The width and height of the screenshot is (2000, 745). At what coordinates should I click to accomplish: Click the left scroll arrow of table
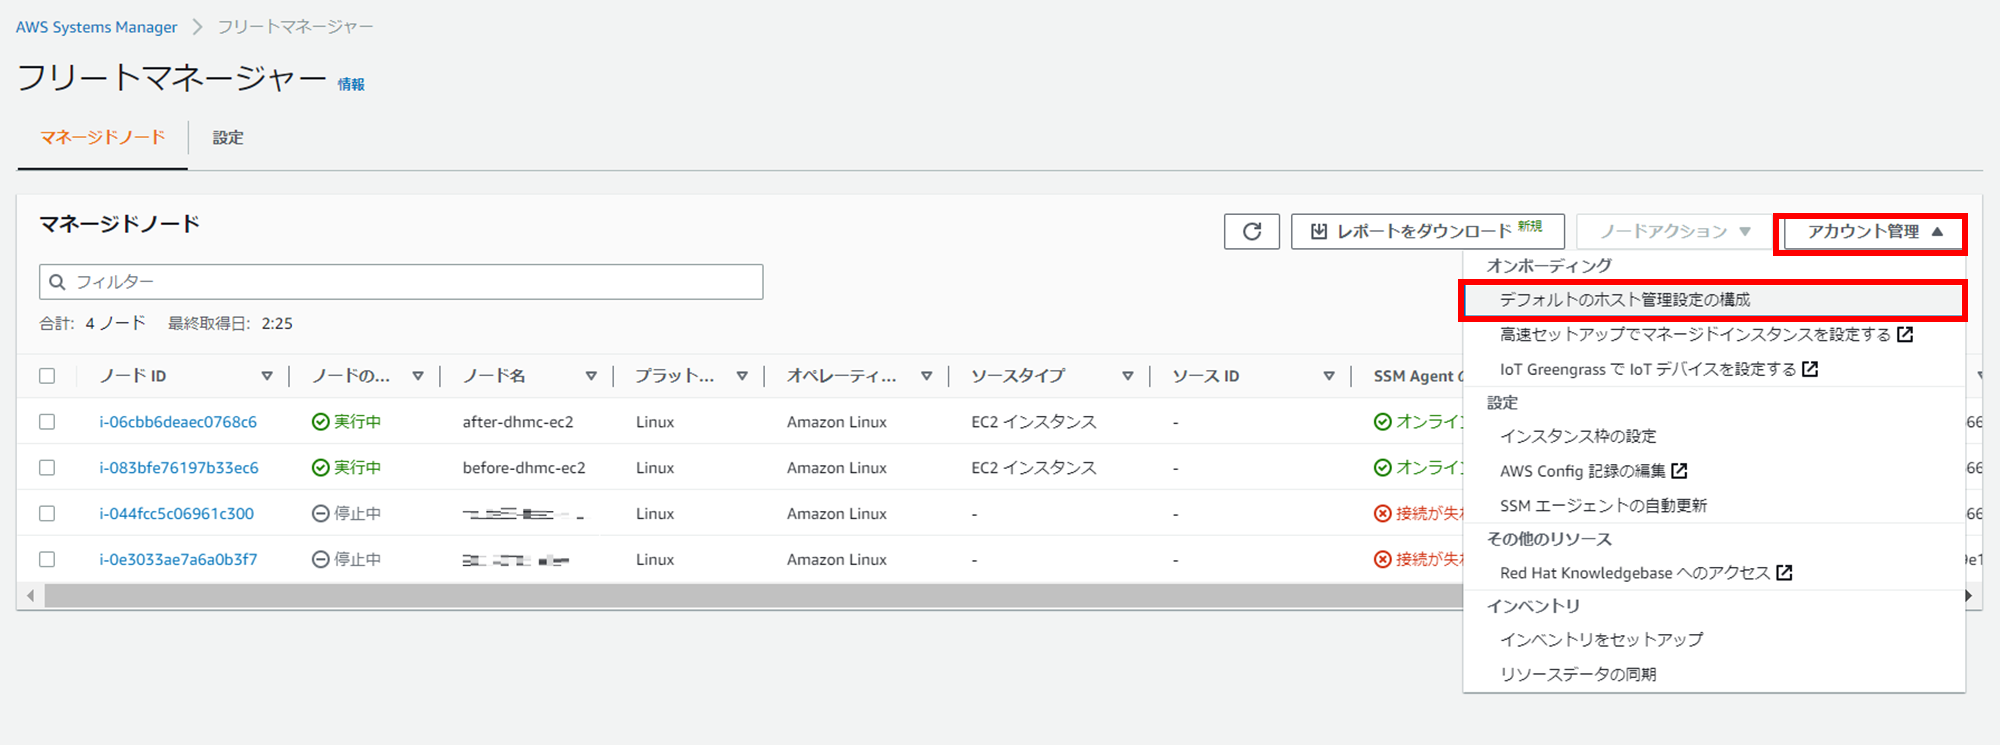click(31, 596)
